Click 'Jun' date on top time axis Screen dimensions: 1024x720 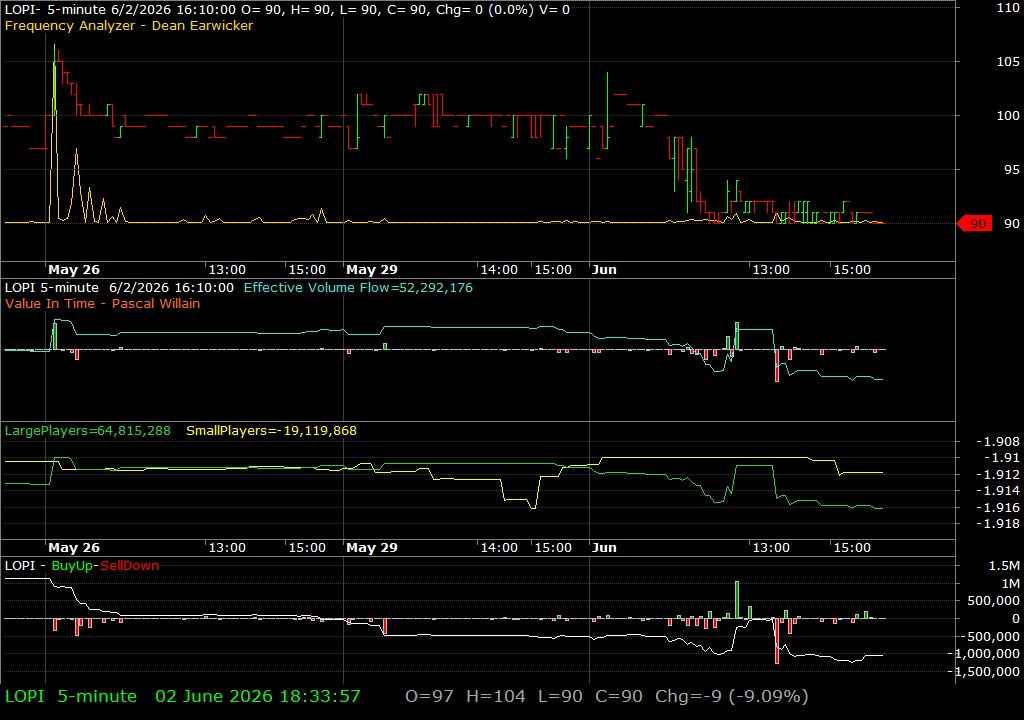click(604, 270)
